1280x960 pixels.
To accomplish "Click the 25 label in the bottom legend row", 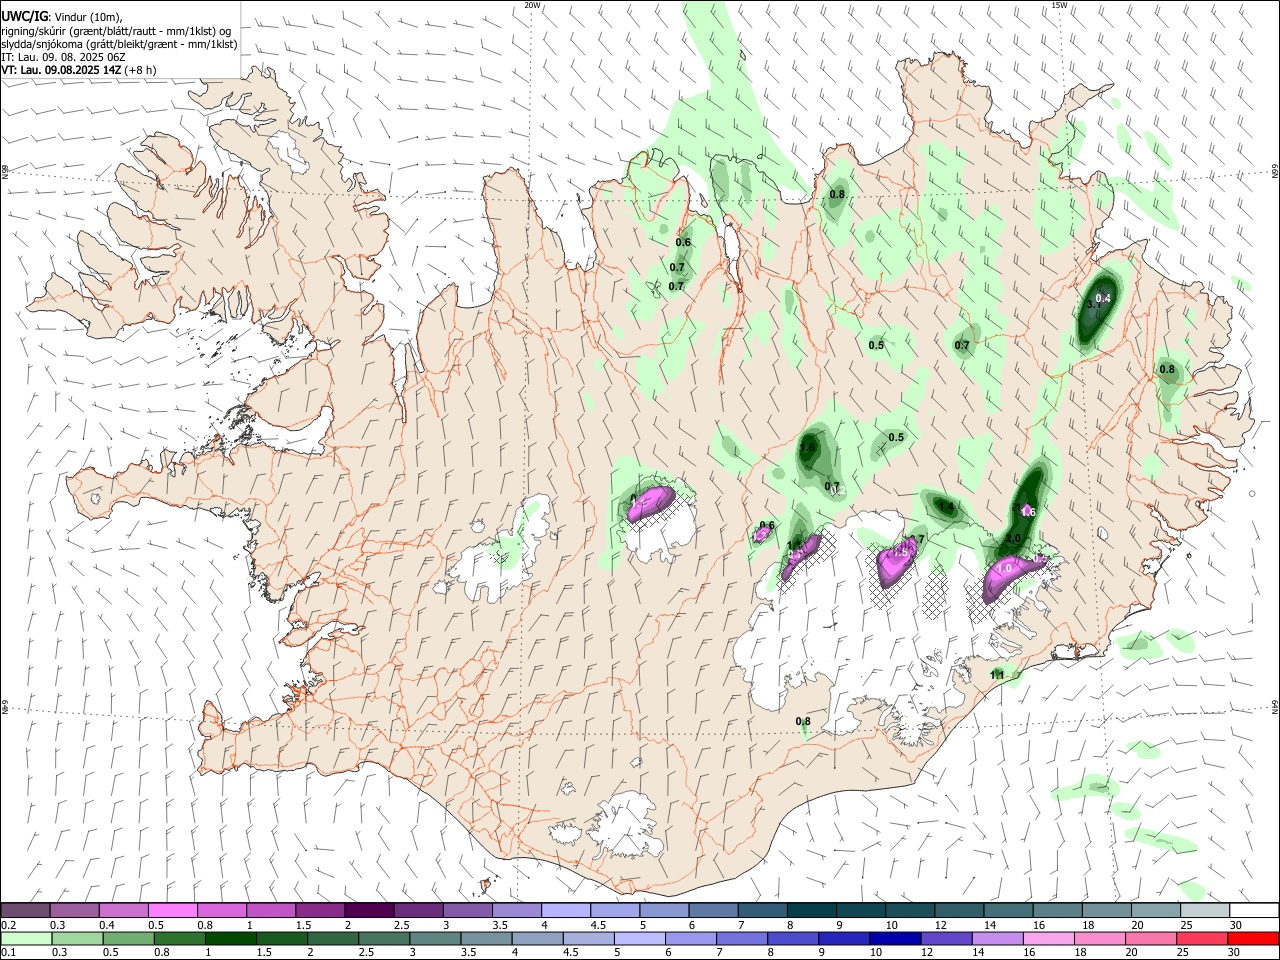I will pos(1182,952).
